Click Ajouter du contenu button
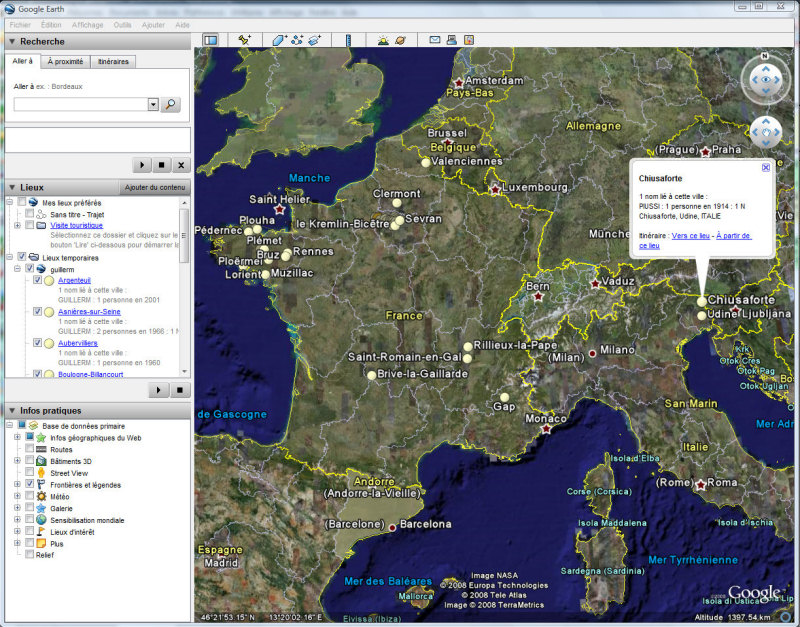800x627 pixels. pyautogui.click(x=155, y=187)
